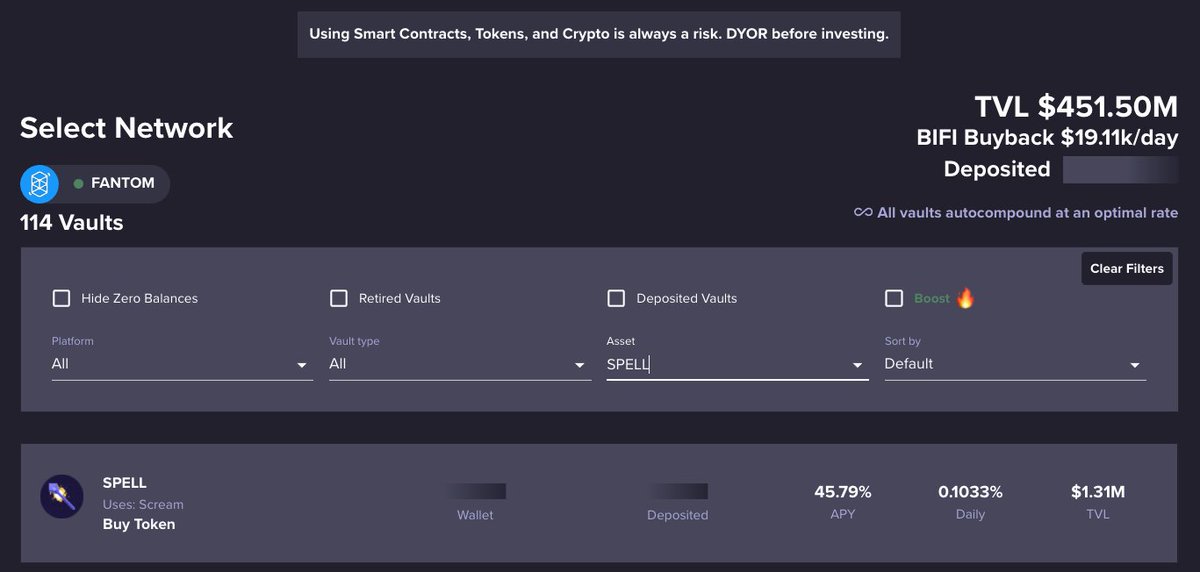
Task: Click the Clear Filters button
Action: coord(1127,268)
